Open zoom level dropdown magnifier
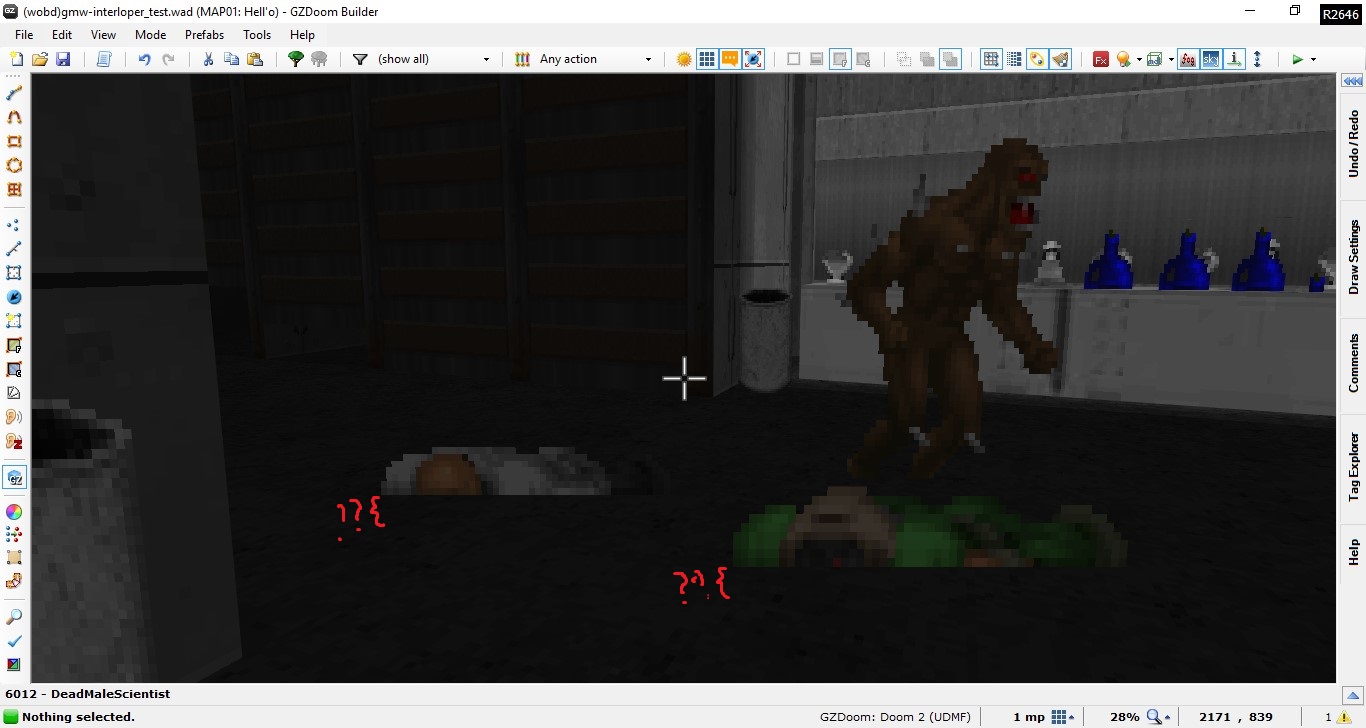 [1158, 717]
